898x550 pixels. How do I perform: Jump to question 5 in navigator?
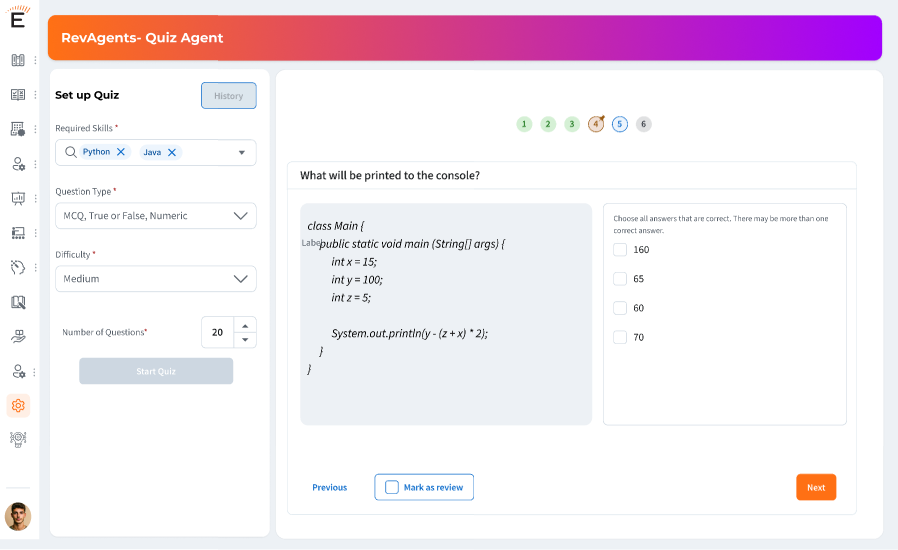point(620,124)
